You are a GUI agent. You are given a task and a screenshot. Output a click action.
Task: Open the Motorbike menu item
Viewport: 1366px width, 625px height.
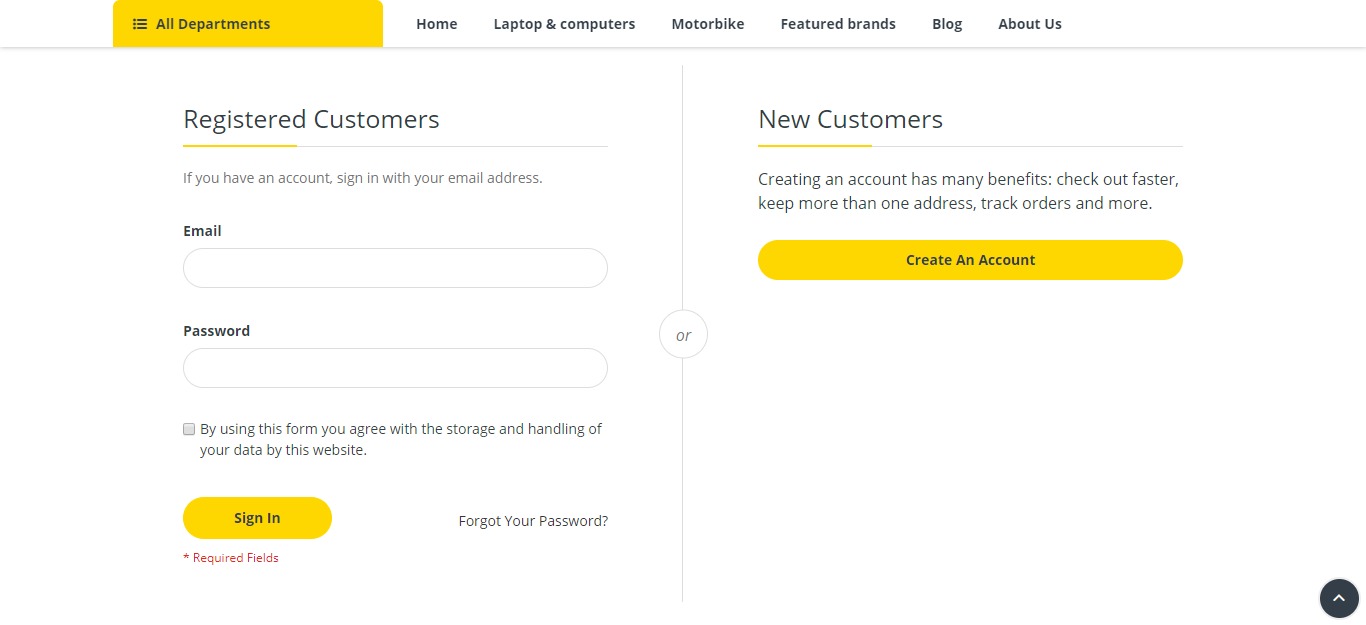[708, 24]
